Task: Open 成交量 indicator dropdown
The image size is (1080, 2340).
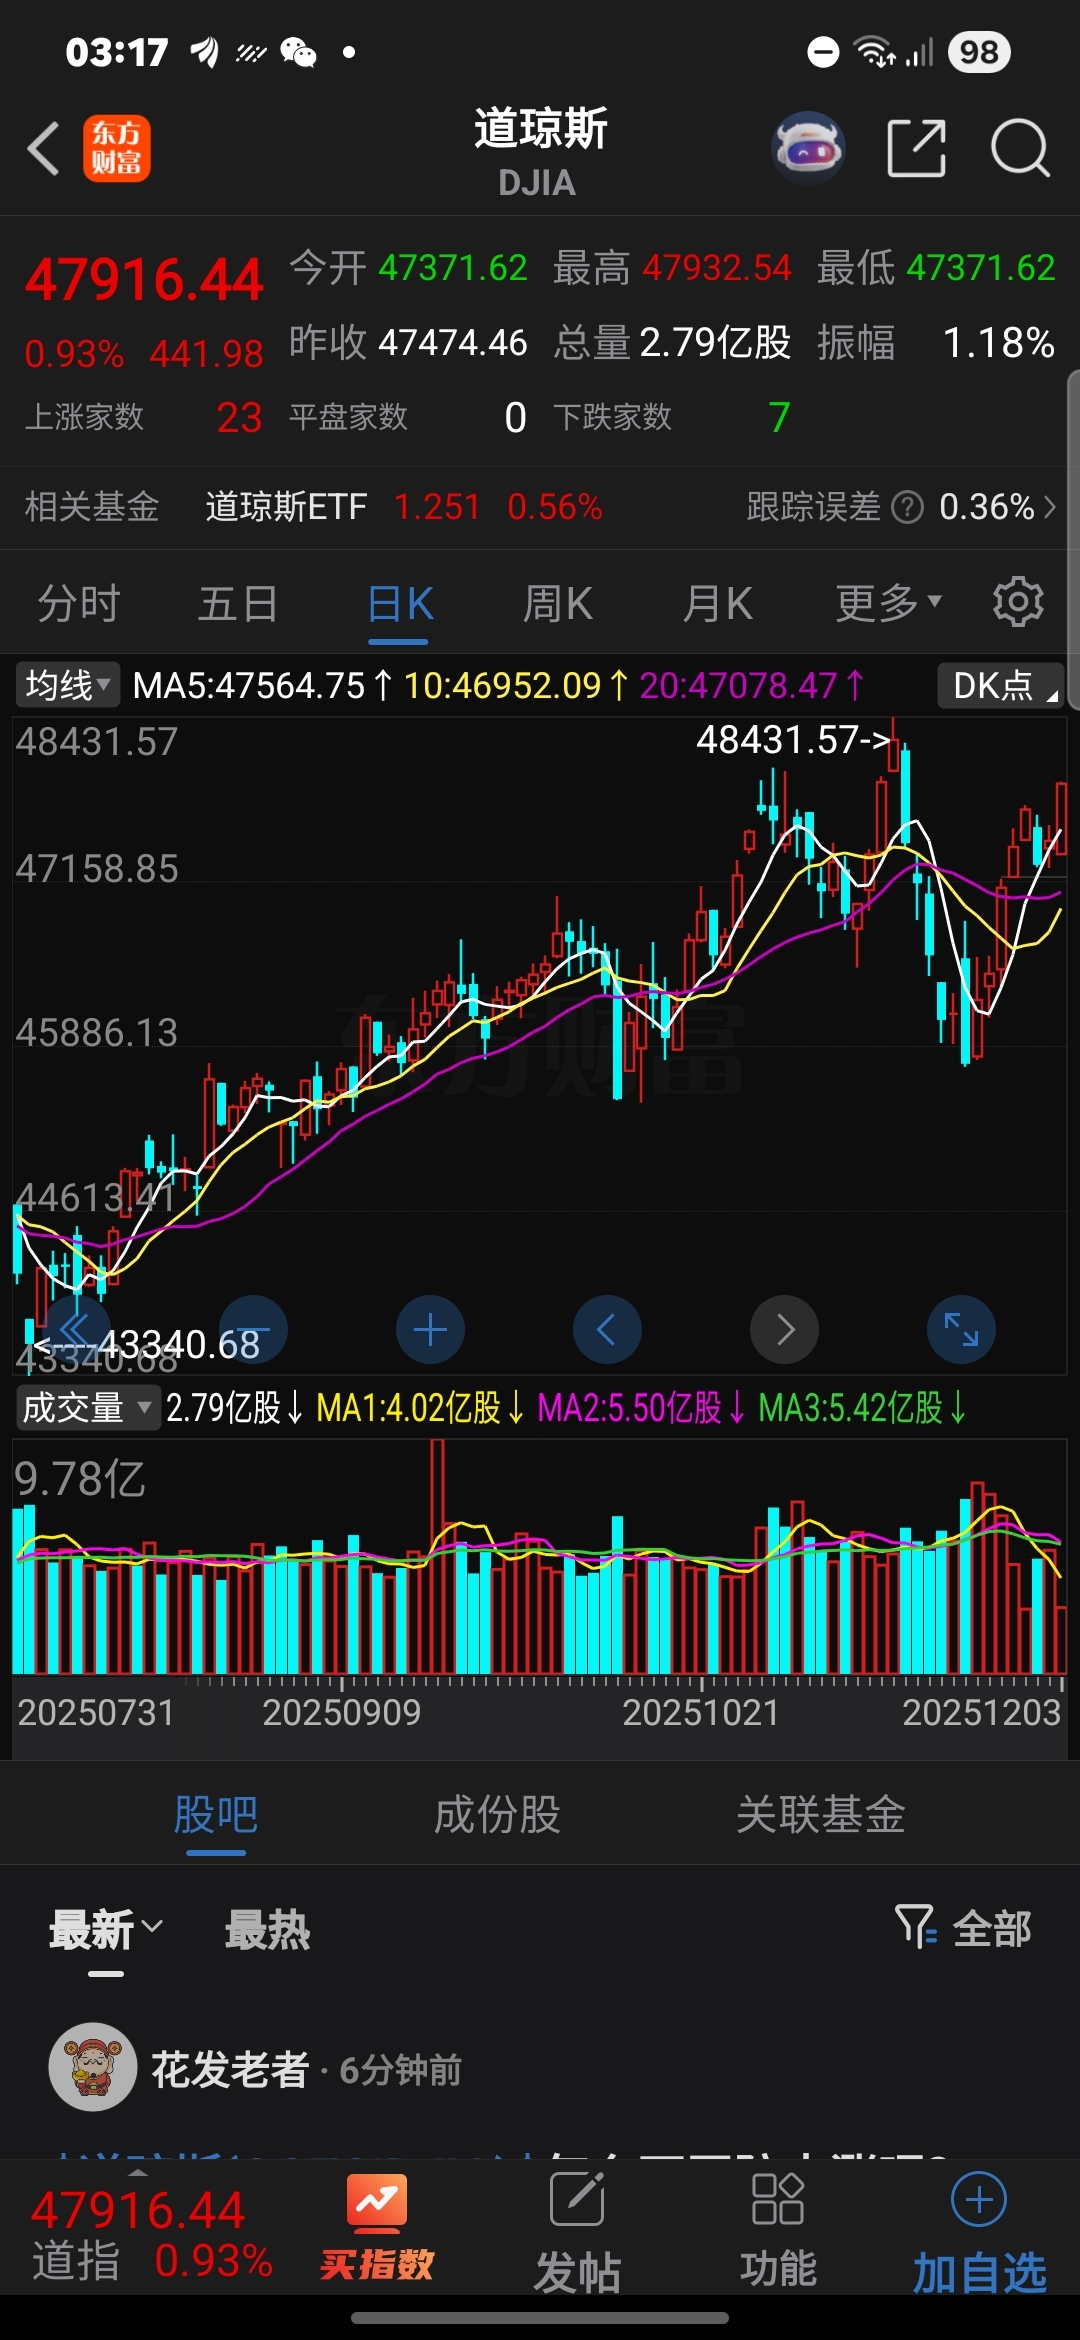Action: click(87, 1407)
